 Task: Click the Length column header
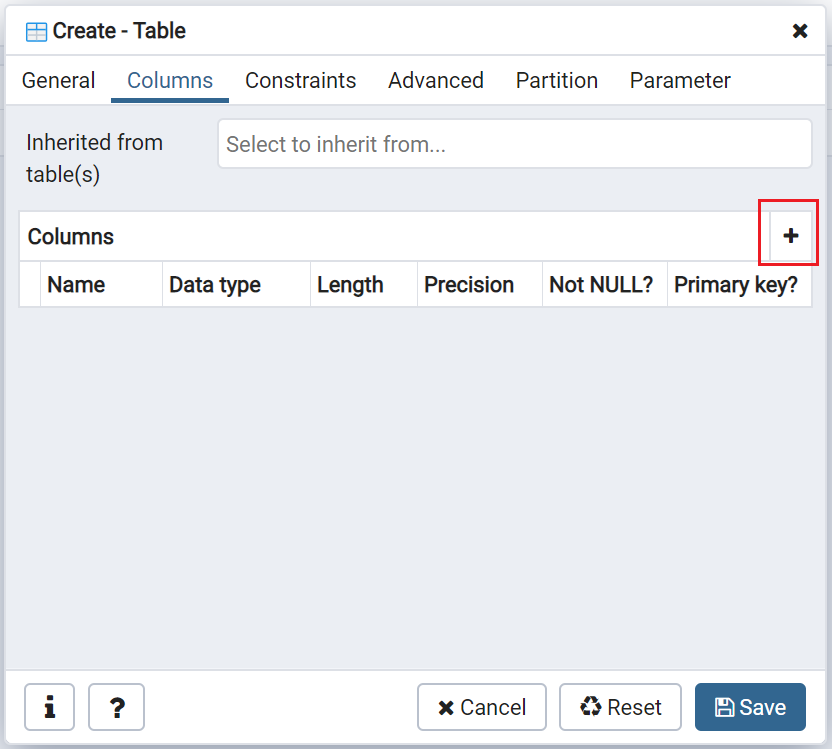point(350,285)
